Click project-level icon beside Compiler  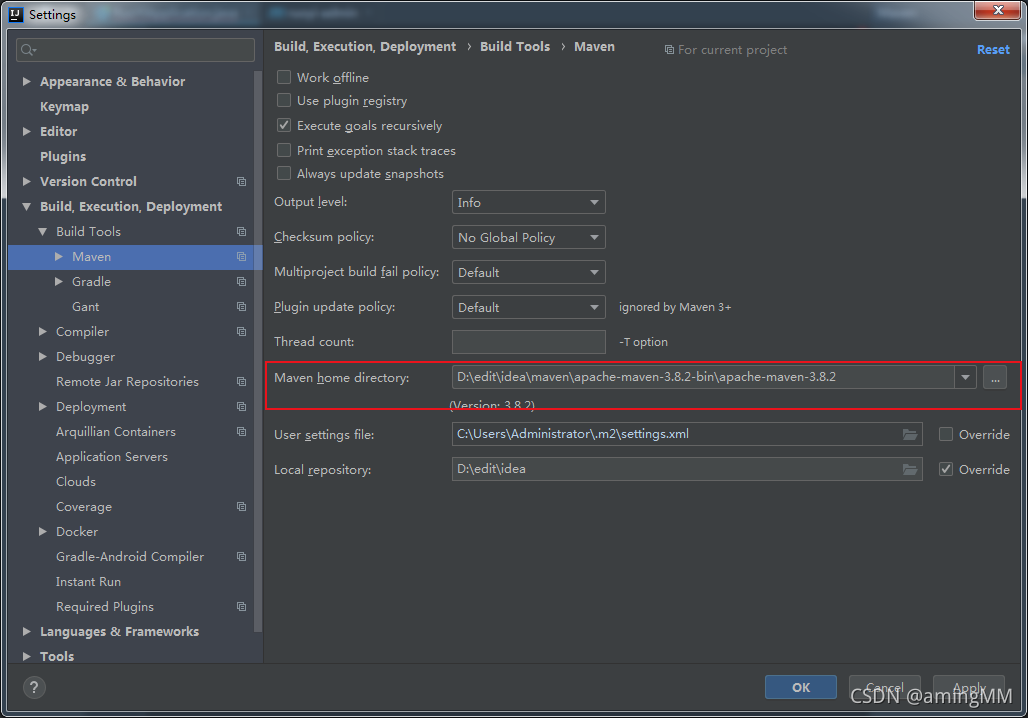pos(241,331)
